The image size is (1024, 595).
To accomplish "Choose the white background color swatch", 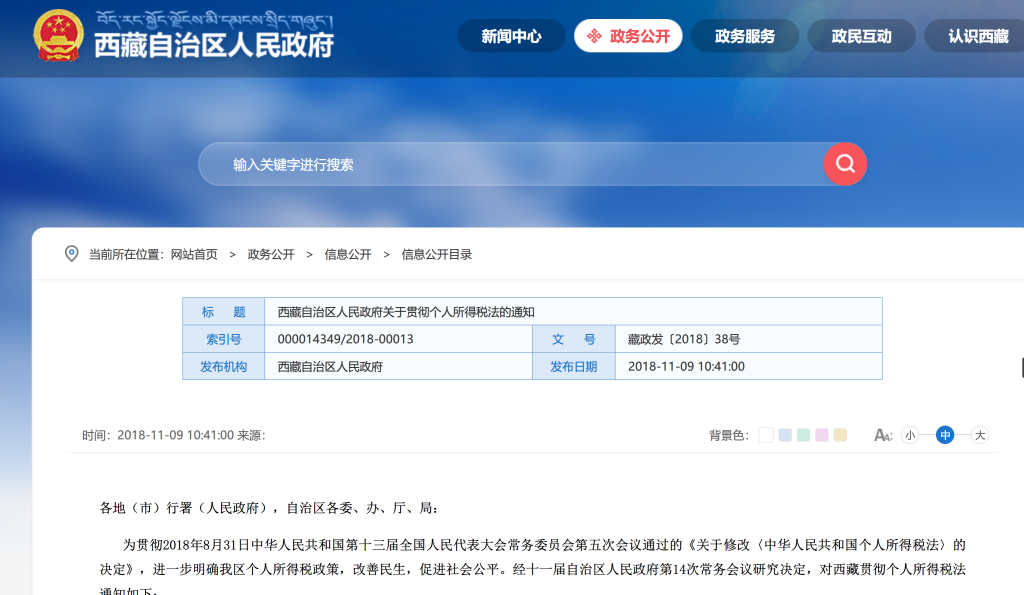I will pyautogui.click(x=766, y=435).
